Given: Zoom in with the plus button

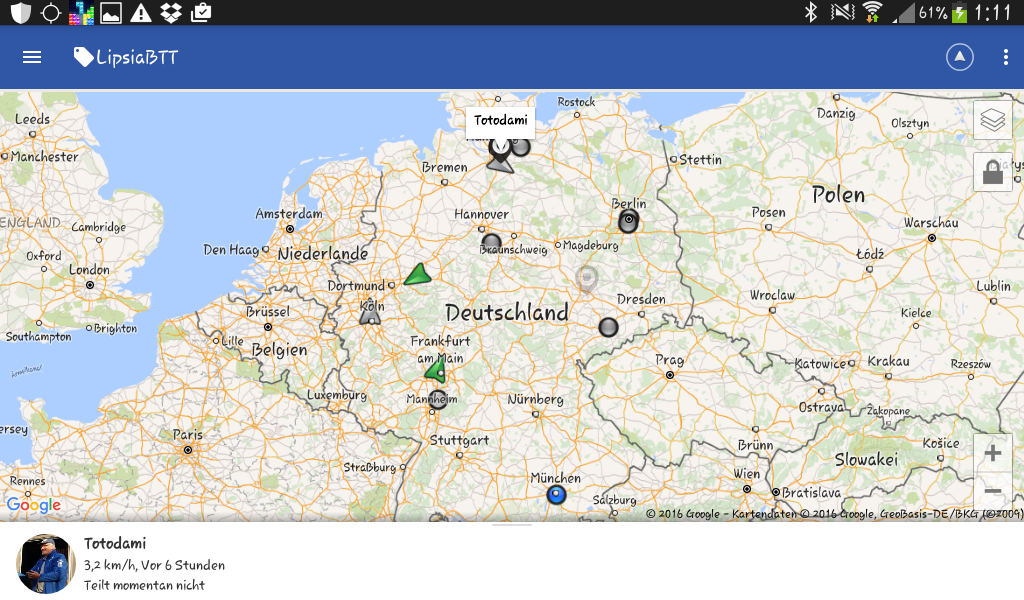Looking at the screenshot, I should pos(992,453).
